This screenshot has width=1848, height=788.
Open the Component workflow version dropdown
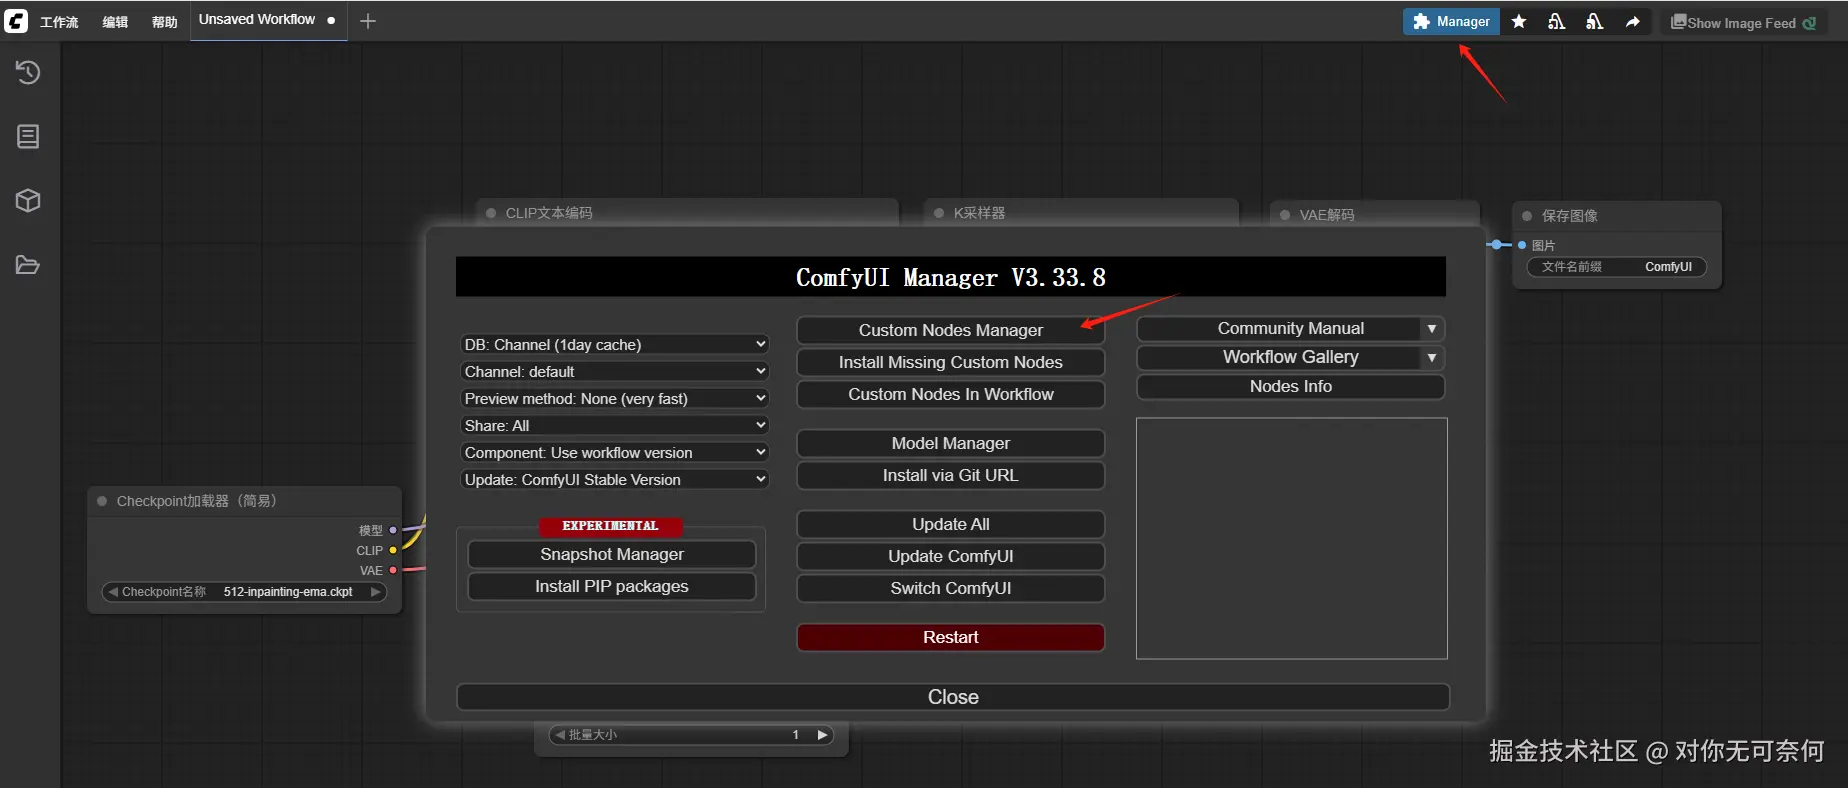coord(614,452)
